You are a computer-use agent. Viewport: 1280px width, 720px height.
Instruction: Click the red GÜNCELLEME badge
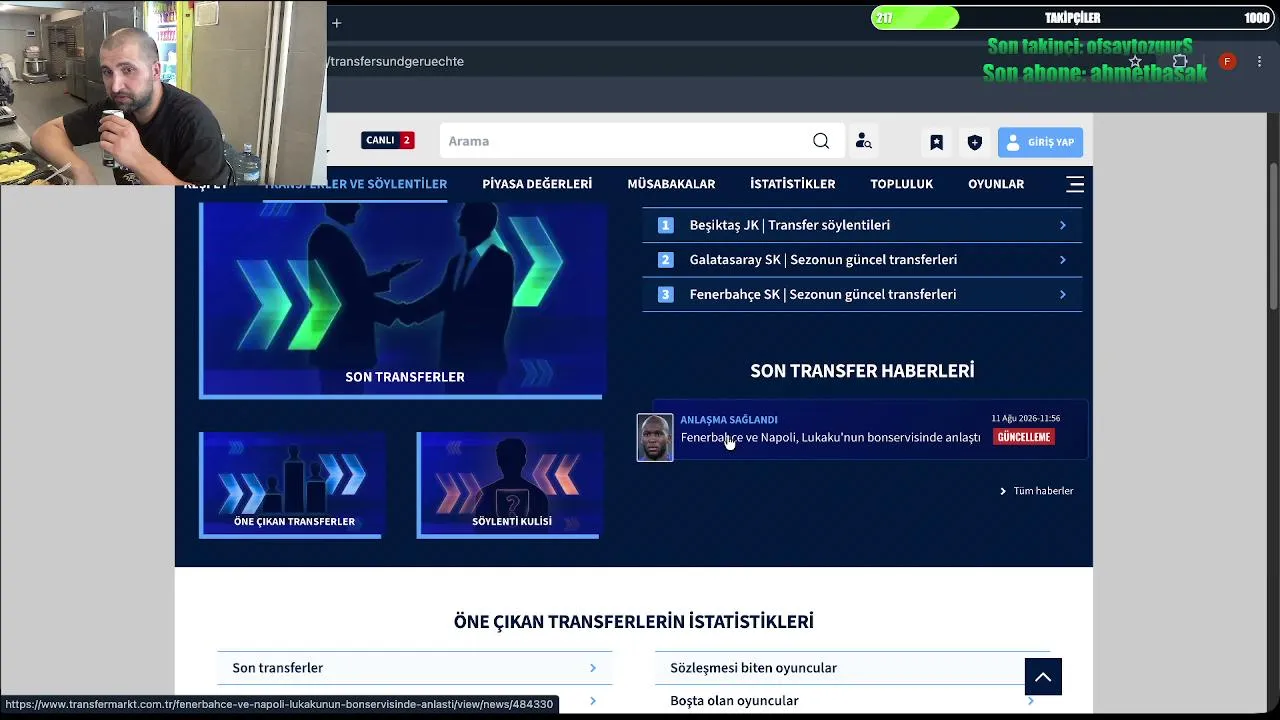point(1024,437)
